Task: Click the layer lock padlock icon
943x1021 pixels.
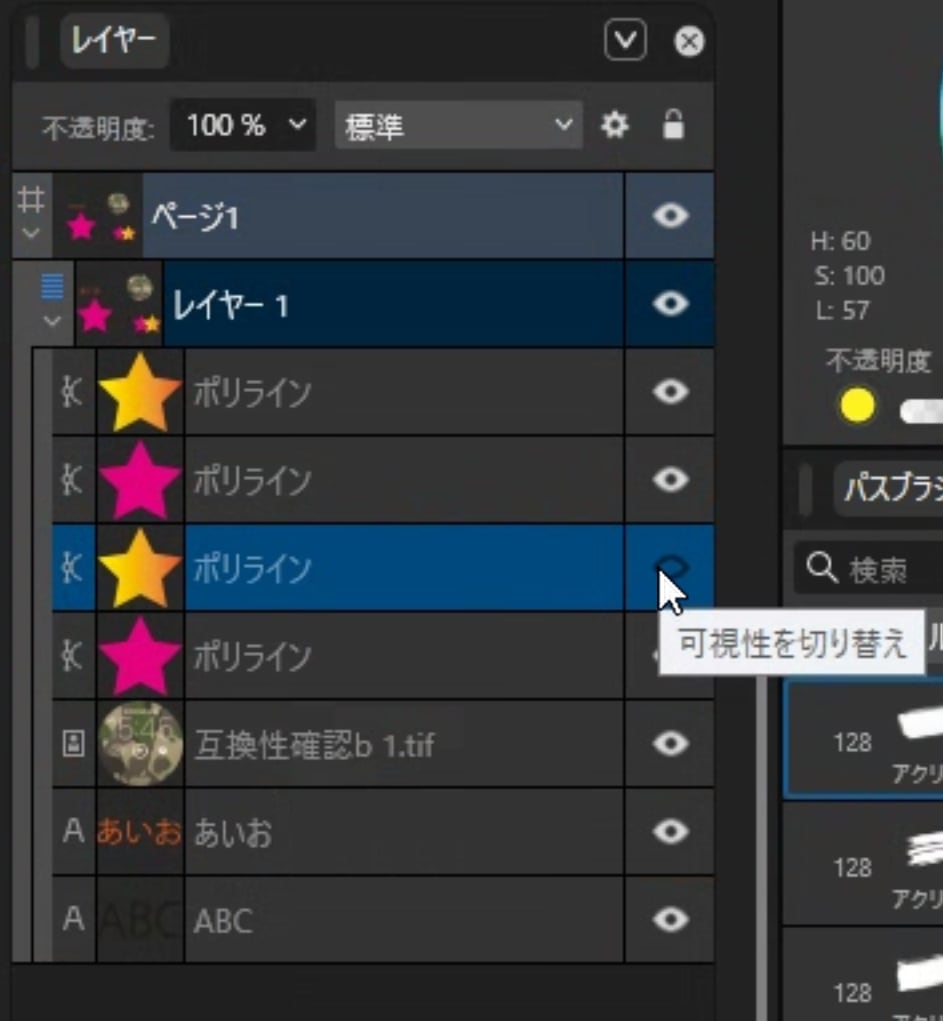Action: 673,125
